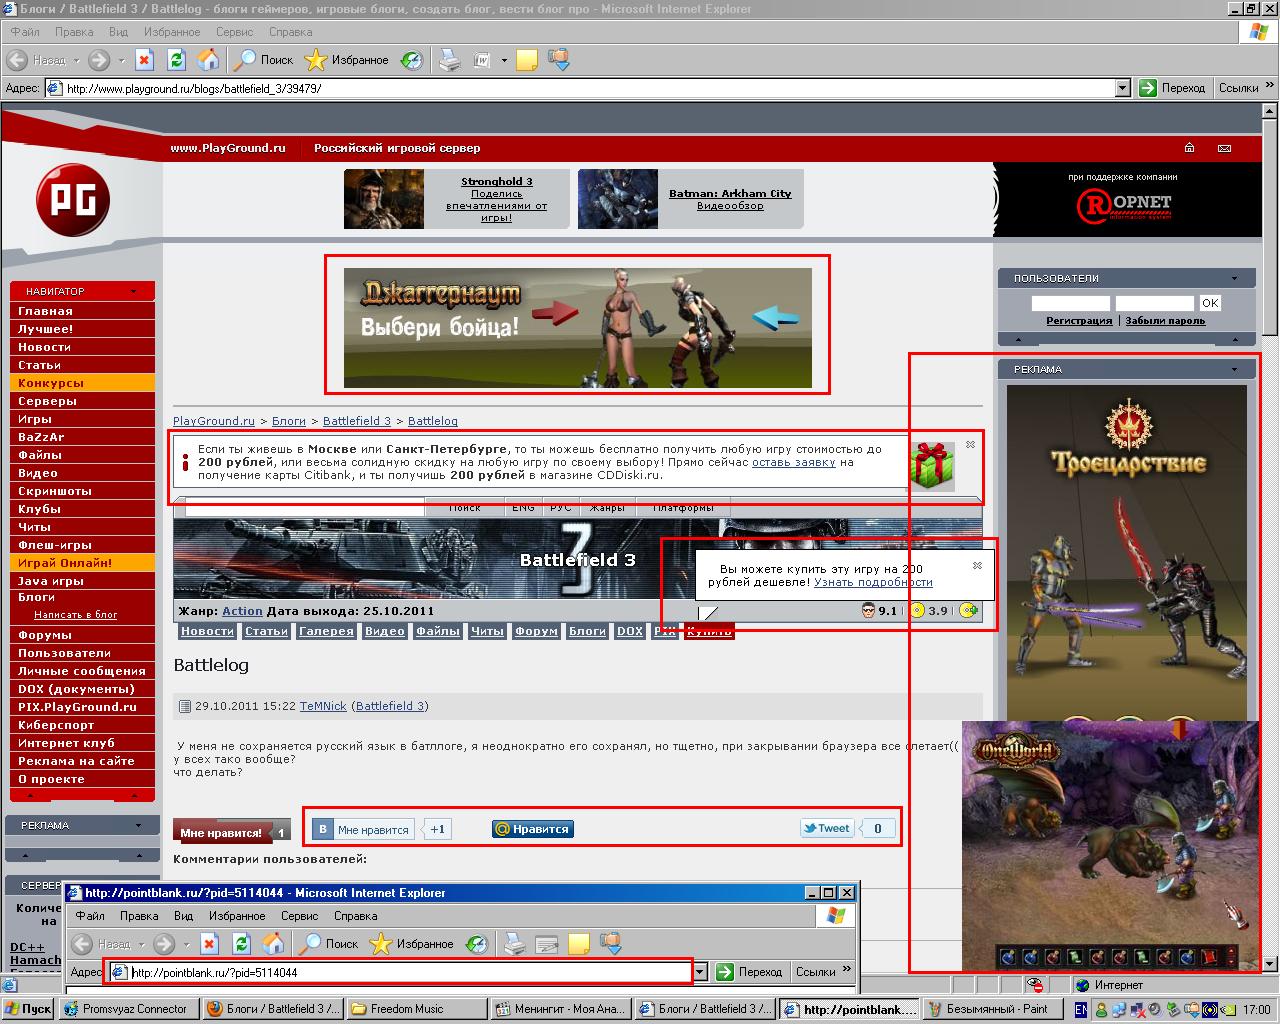The image size is (1280, 1024).
Task: Click the house icon in the red site header
Action: [1189, 148]
